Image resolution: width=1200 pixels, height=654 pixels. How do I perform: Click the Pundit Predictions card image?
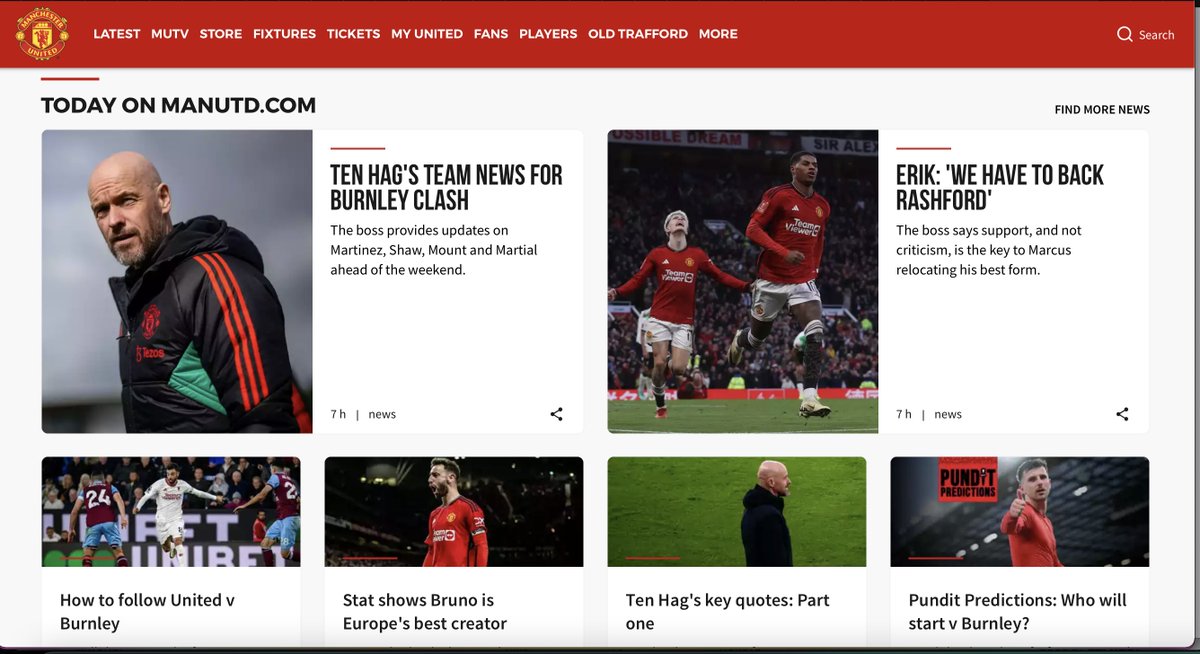tap(1020, 512)
